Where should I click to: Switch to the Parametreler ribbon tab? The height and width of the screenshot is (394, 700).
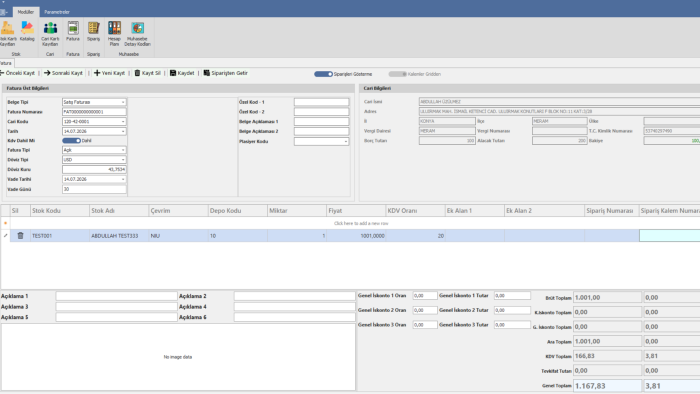[x=57, y=12]
